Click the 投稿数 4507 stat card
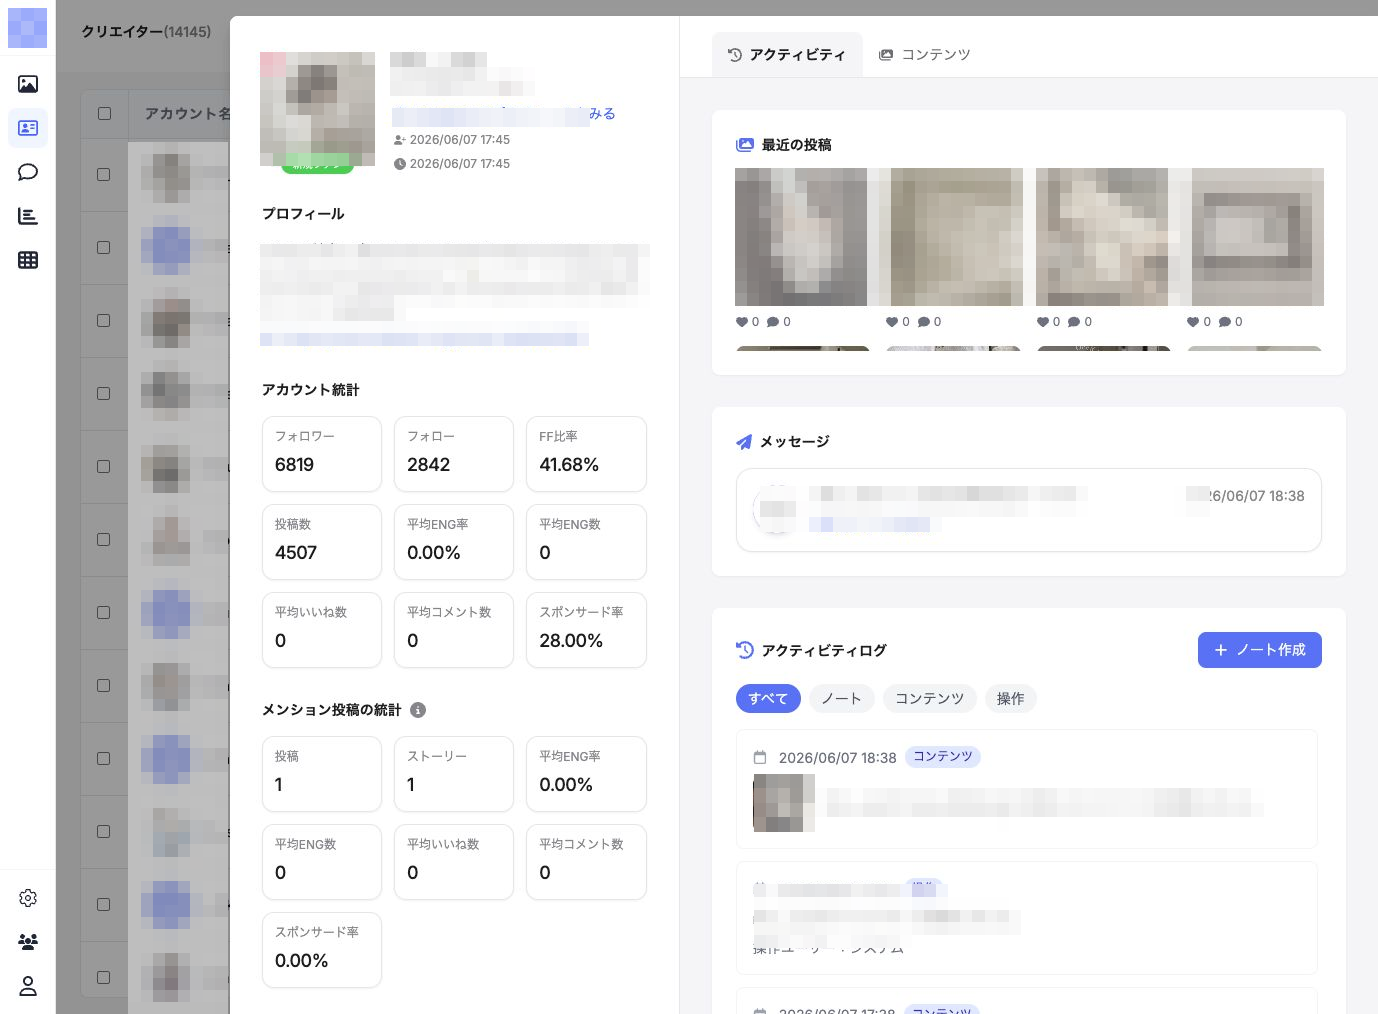The image size is (1378, 1014). click(322, 542)
